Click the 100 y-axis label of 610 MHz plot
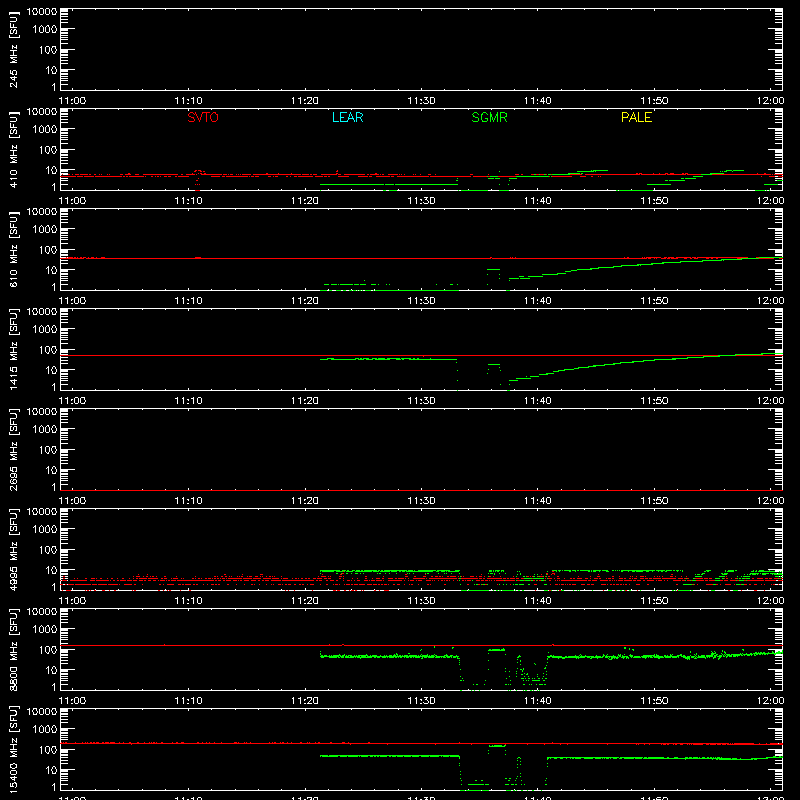Screen dimensions: 800x800 [48, 250]
